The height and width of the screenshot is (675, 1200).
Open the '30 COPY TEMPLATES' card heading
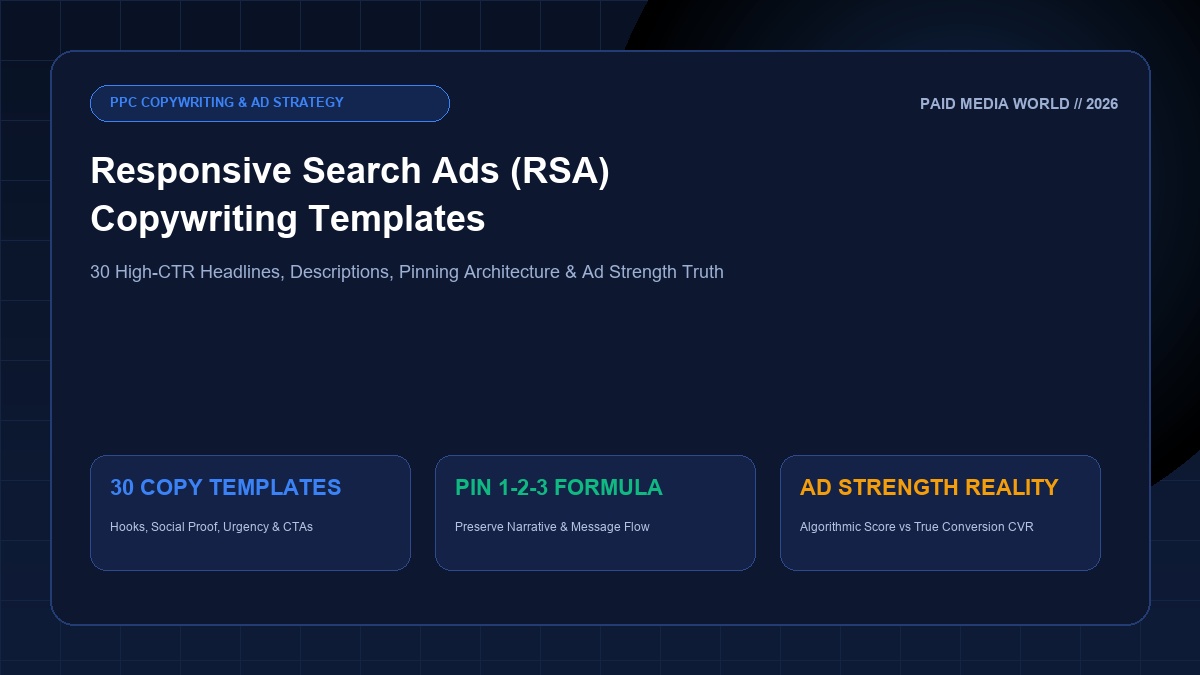(226, 487)
